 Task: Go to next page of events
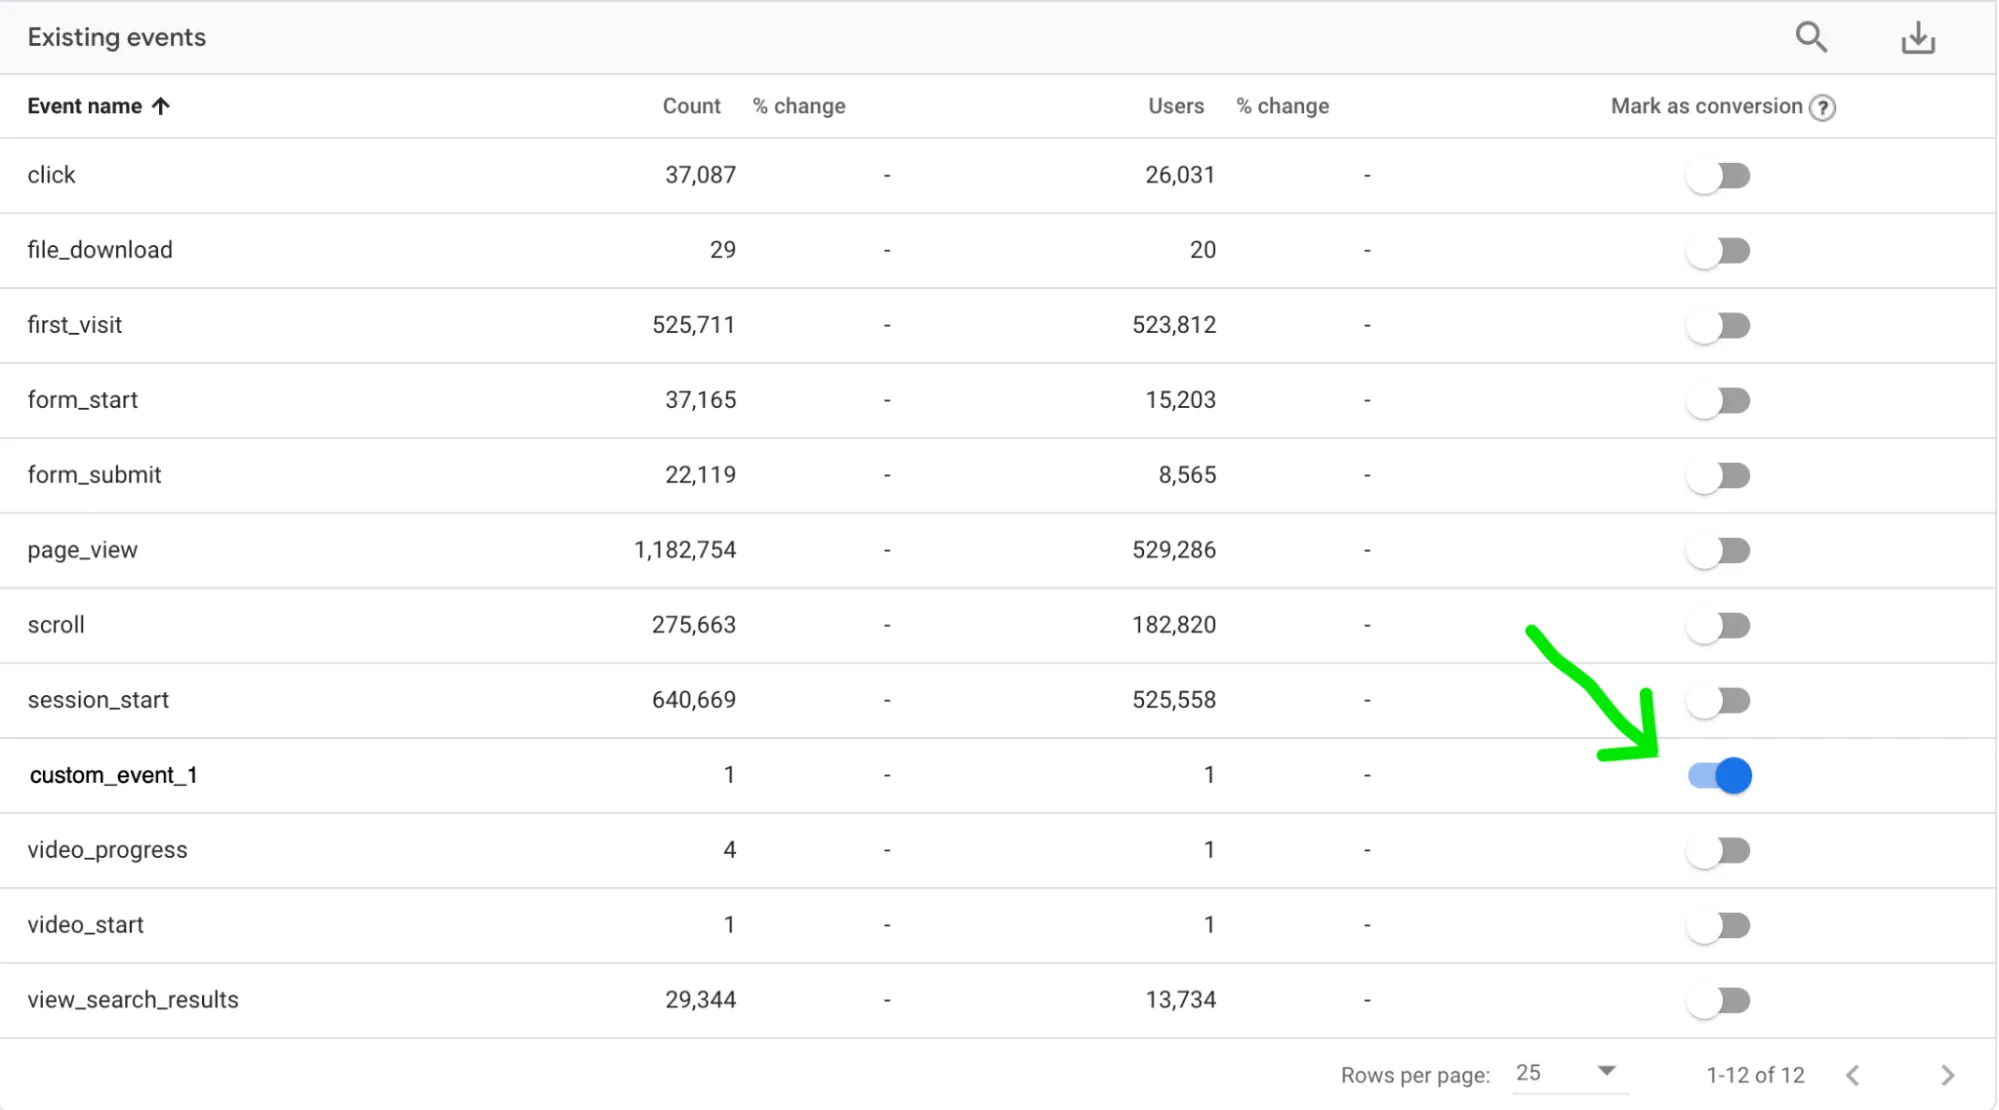1947,1075
